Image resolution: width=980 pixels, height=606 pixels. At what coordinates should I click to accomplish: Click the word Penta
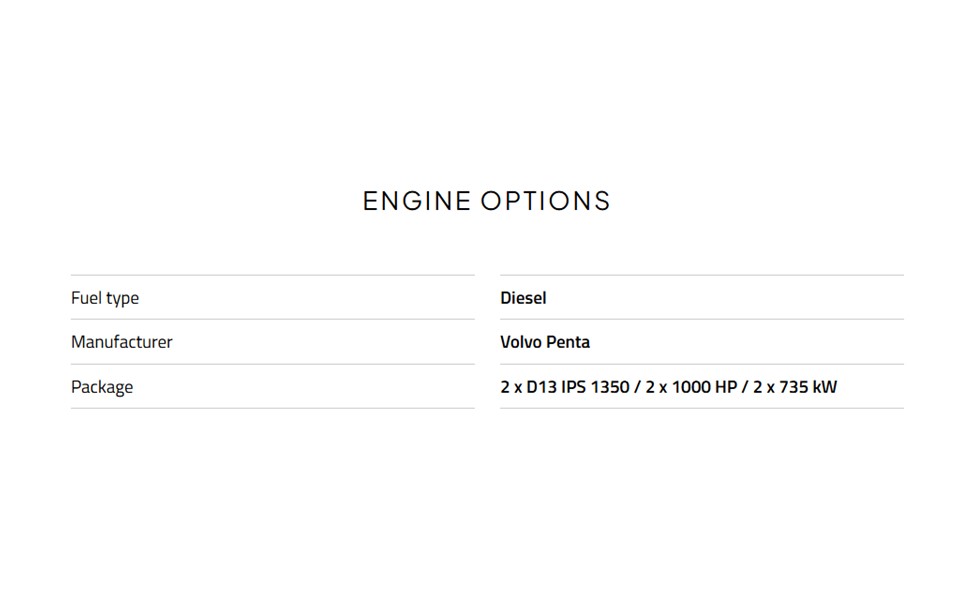tap(568, 342)
